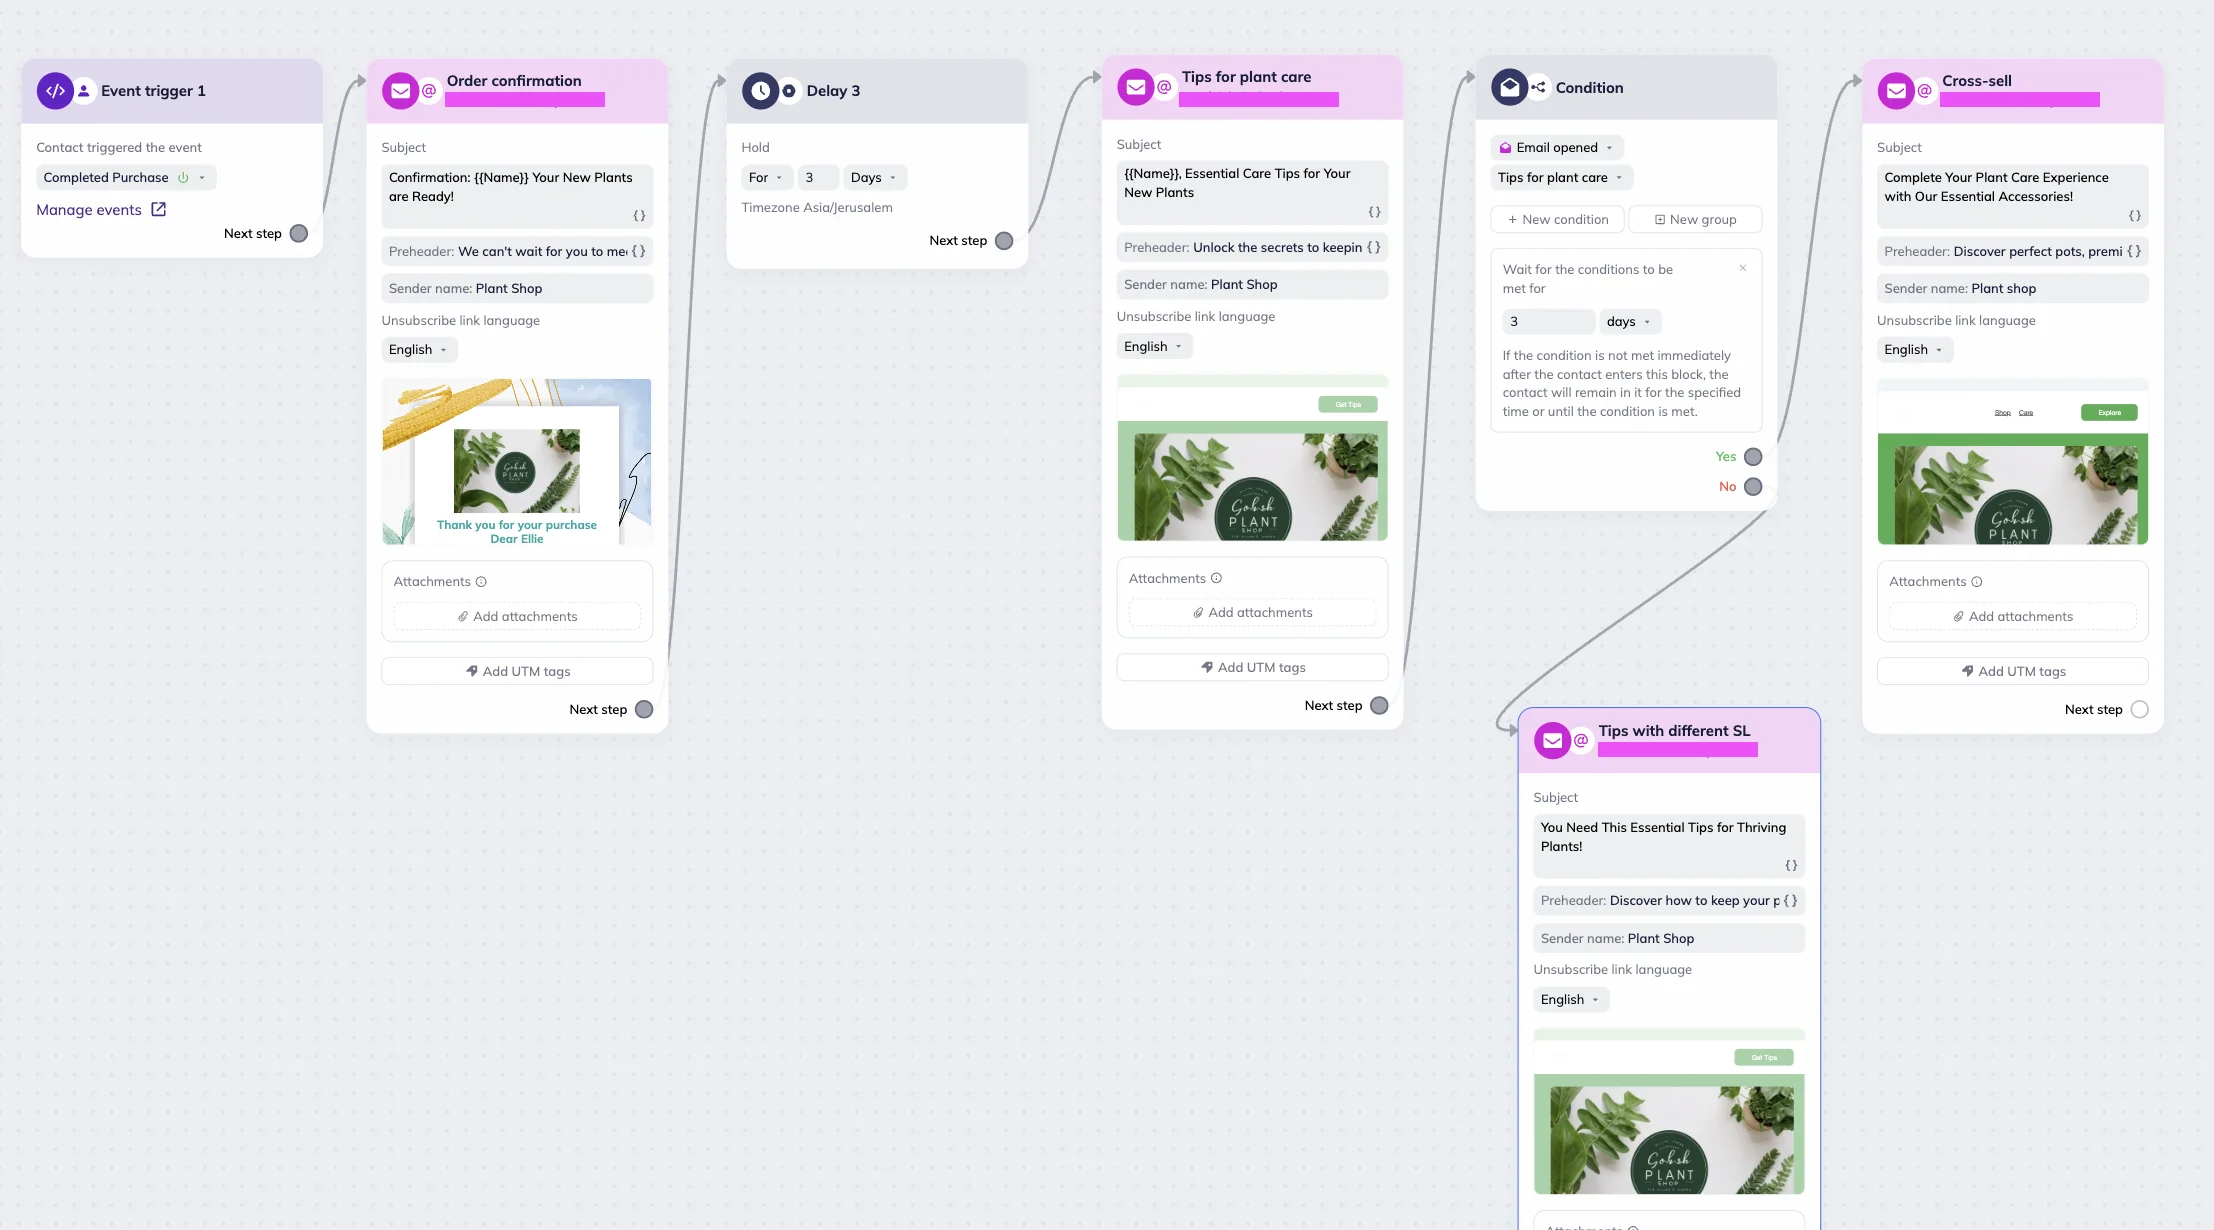The width and height of the screenshot is (2214, 1230).
Task: Click the Yes output connector of Condition
Action: (1753, 457)
